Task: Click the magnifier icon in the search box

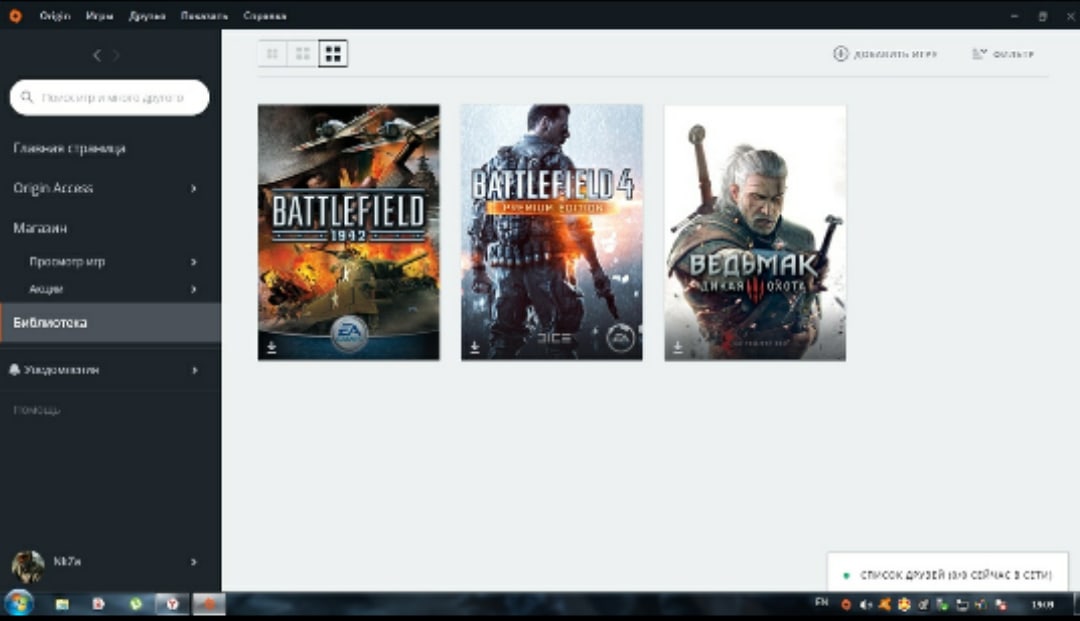Action: pyautogui.click(x=27, y=97)
